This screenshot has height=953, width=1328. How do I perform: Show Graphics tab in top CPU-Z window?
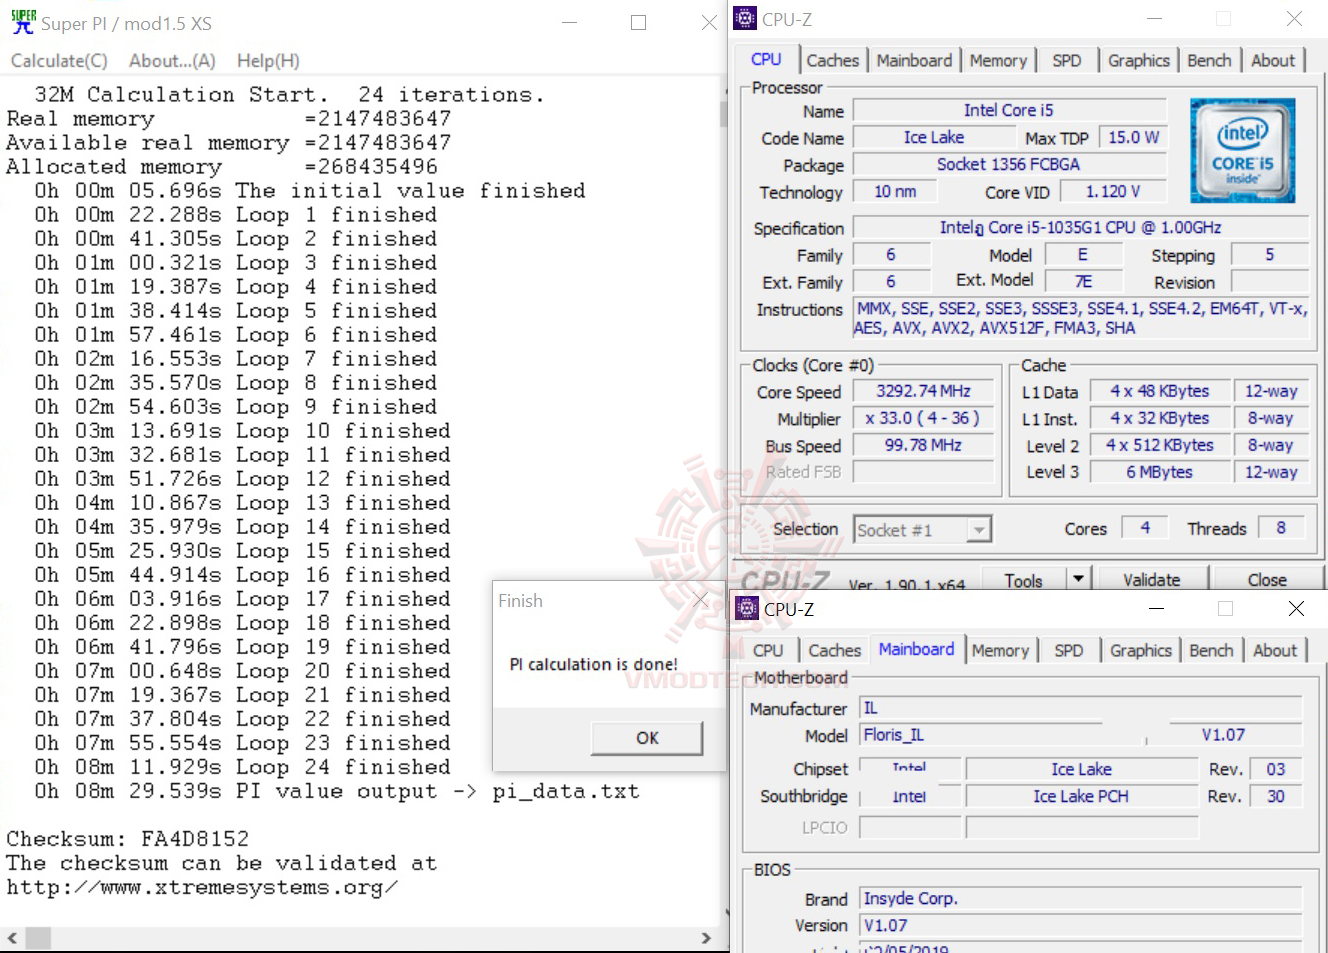coord(1139,60)
